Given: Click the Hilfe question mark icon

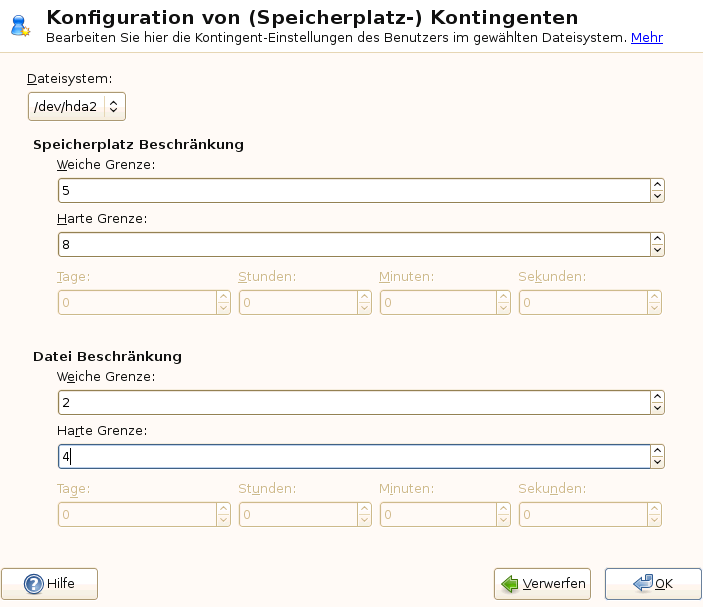Looking at the screenshot, I should [33, 584].
